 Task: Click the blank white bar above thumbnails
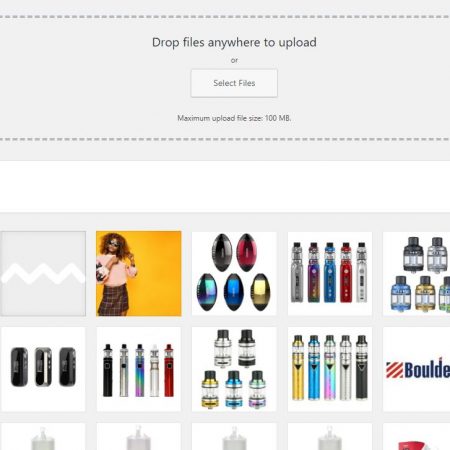[225, 186]
